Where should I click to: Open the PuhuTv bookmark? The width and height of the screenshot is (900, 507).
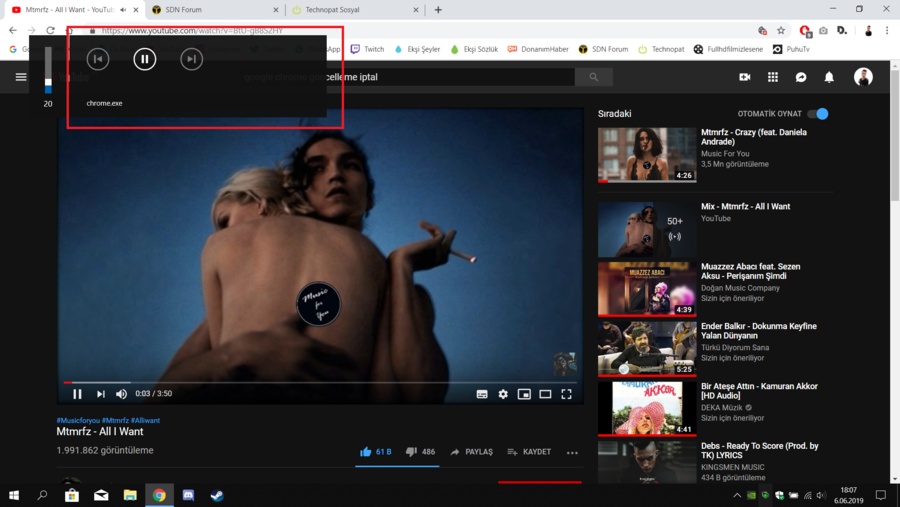click(x=791, y=49)
